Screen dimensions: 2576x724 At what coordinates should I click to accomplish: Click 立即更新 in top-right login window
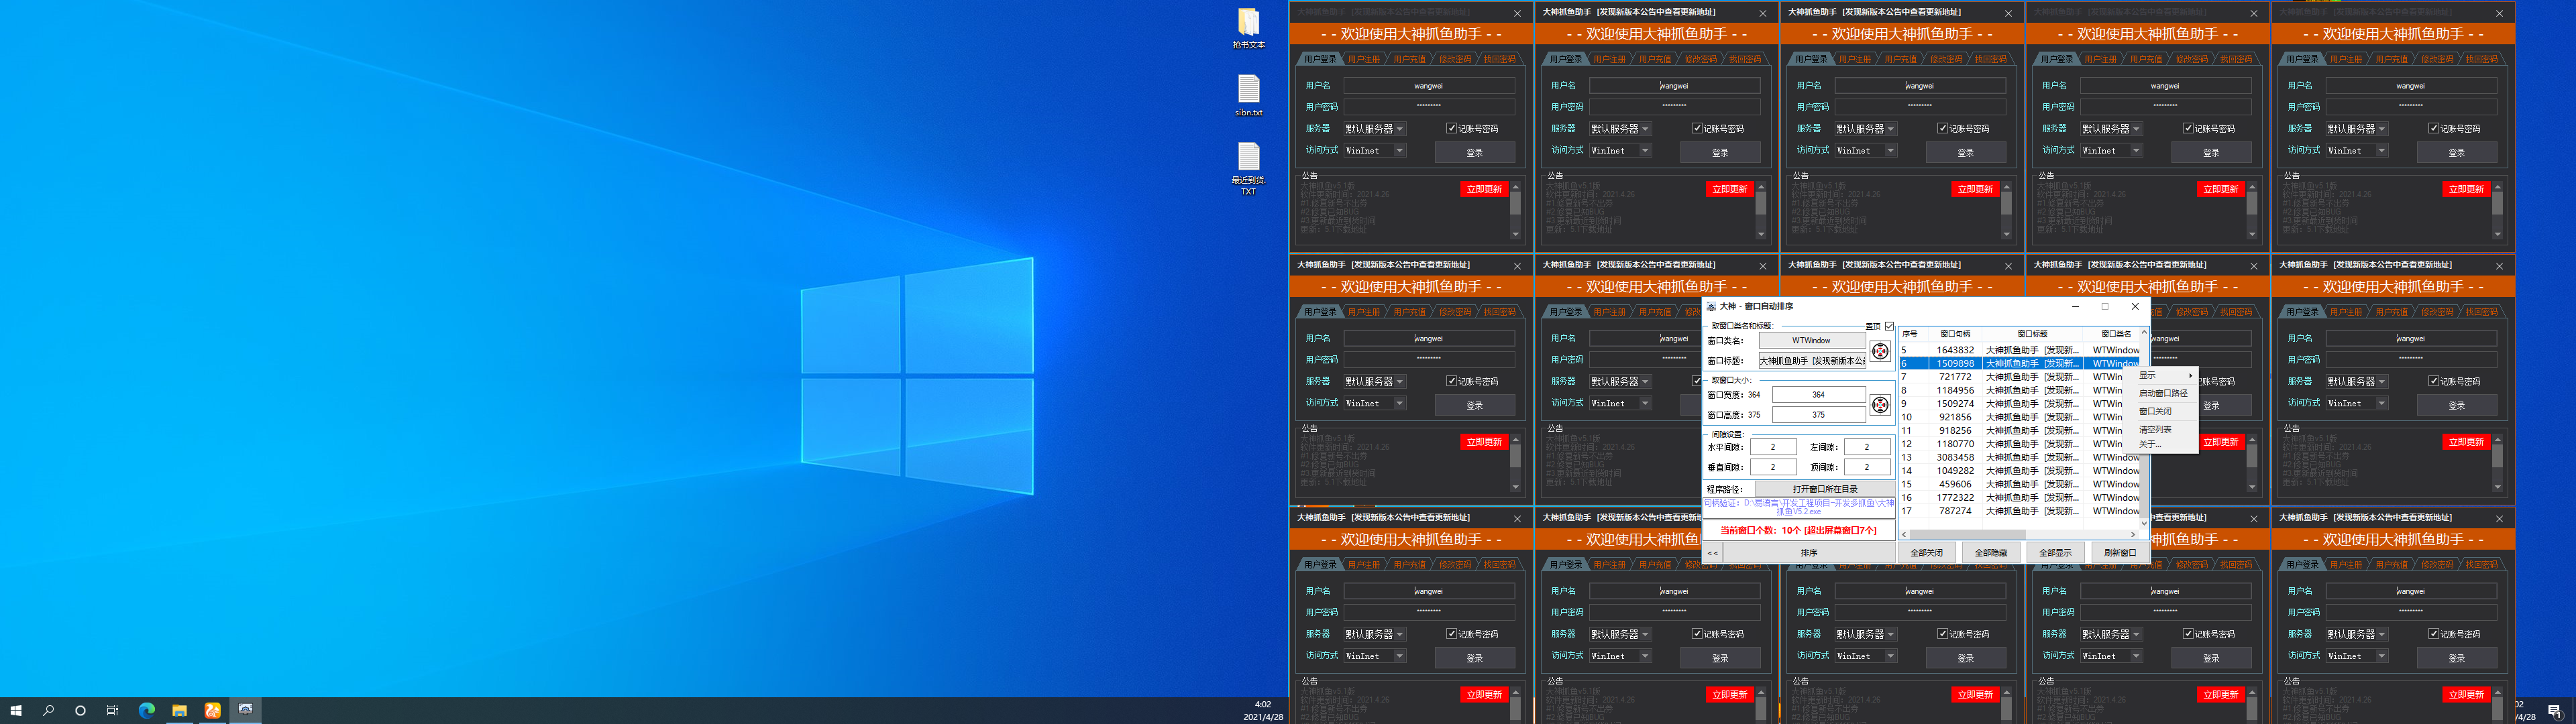2466,189
